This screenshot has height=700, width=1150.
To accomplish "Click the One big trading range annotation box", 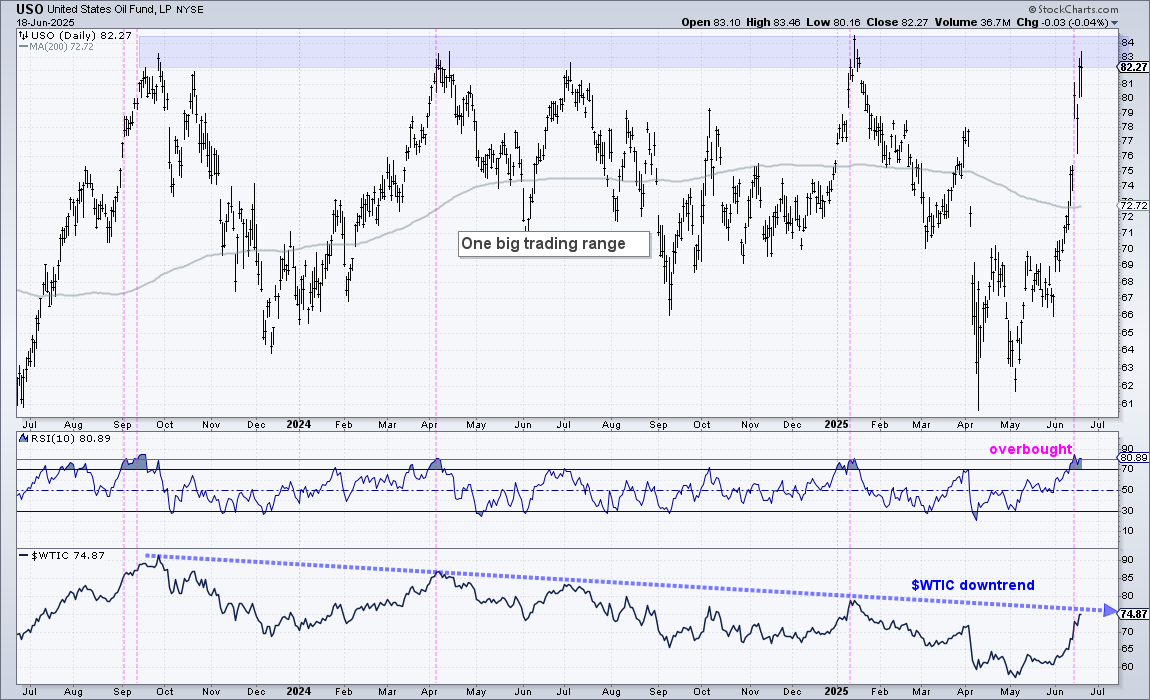I will (x=554, y=244).
